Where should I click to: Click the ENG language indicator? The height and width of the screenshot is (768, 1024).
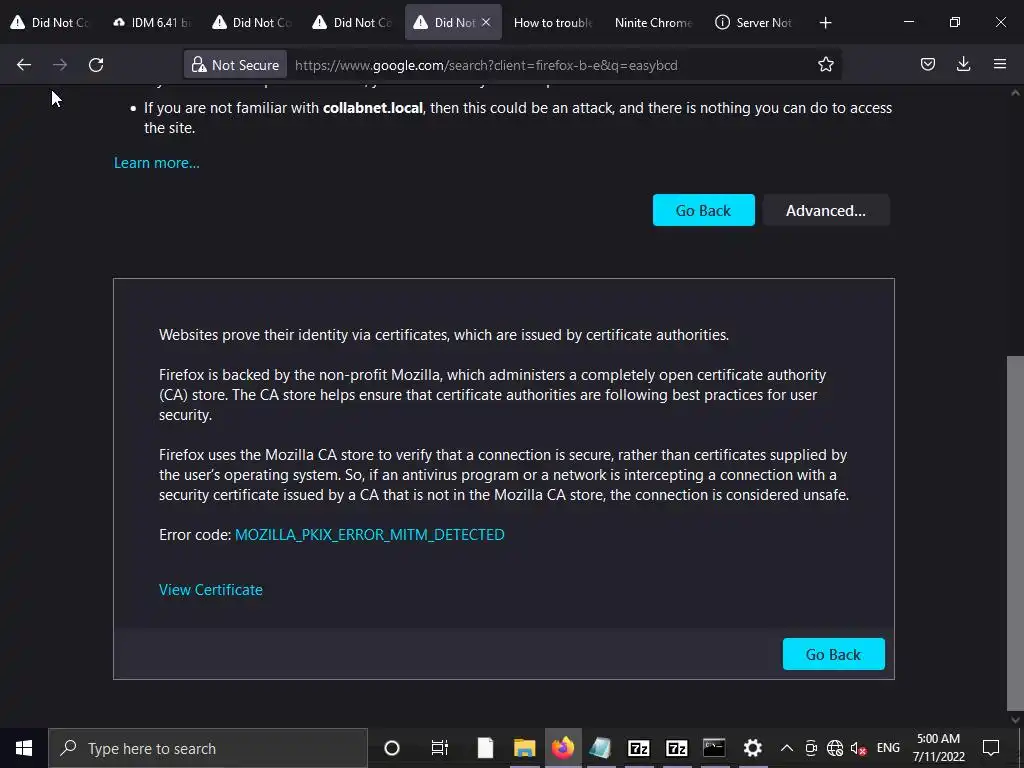click(888, 748)
